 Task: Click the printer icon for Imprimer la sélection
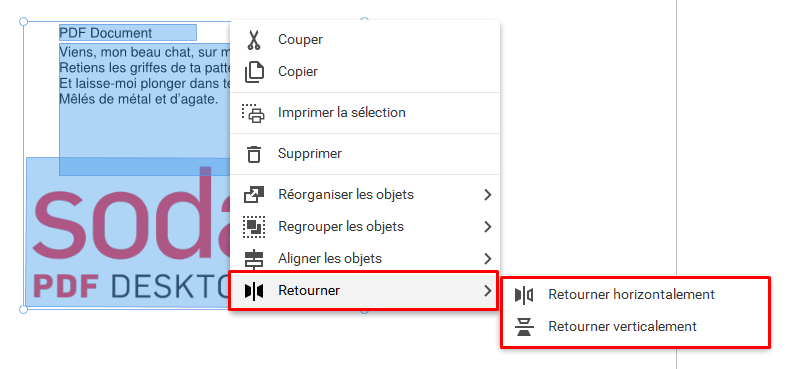pos(253,113)
